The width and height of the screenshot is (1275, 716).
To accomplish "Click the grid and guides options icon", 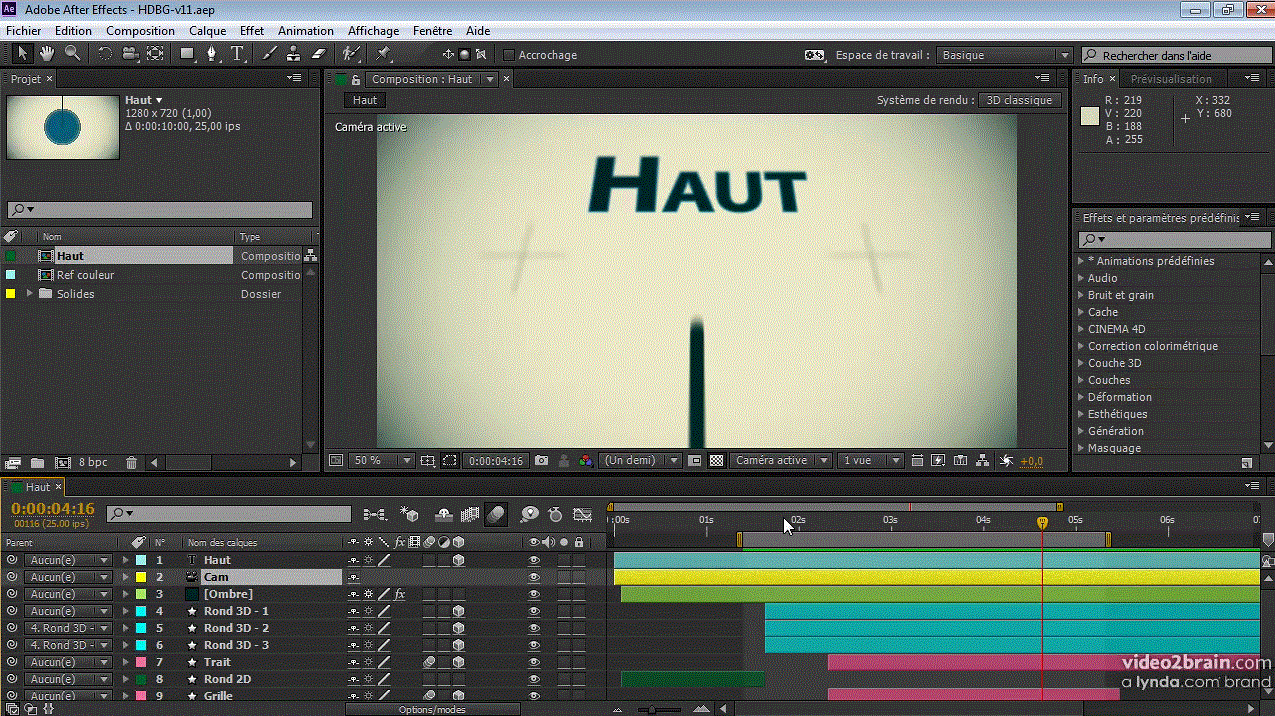I will [428, 461].
